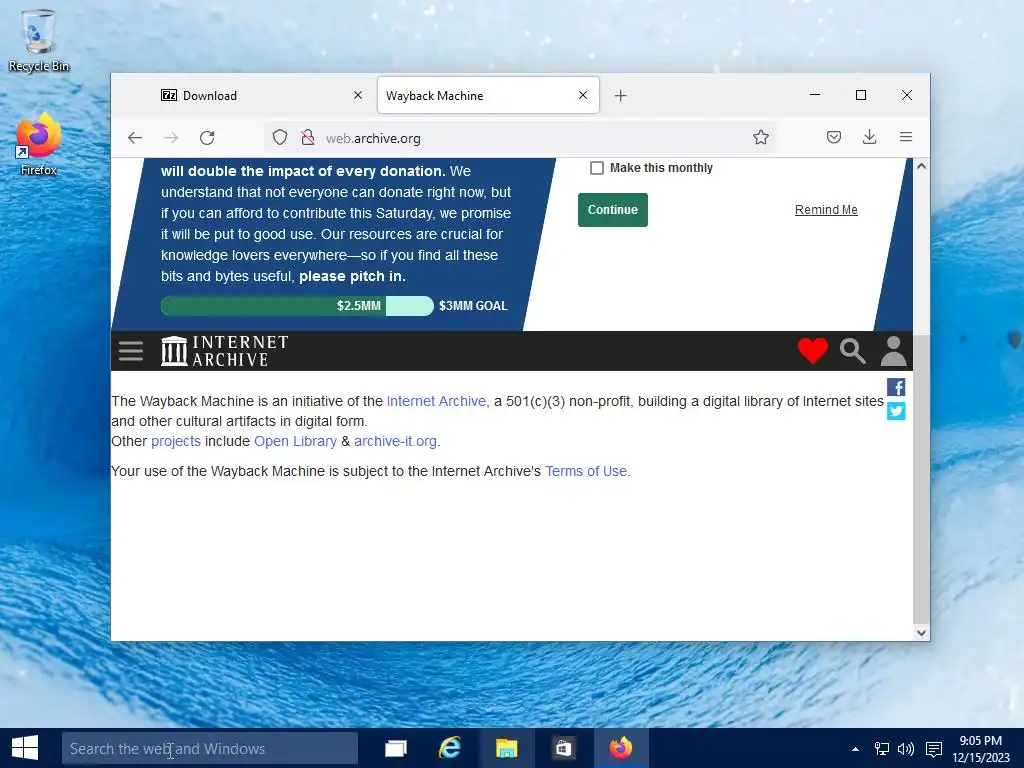Click the Internet Archive logo

[x=224, y=351]
